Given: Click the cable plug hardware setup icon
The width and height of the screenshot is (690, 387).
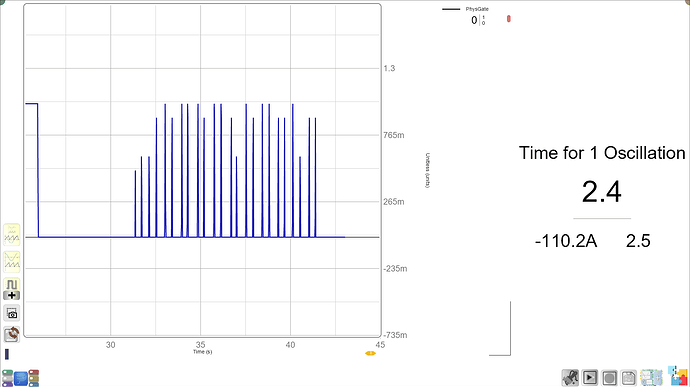Looking at the screenshot, I should click(570, 377).
